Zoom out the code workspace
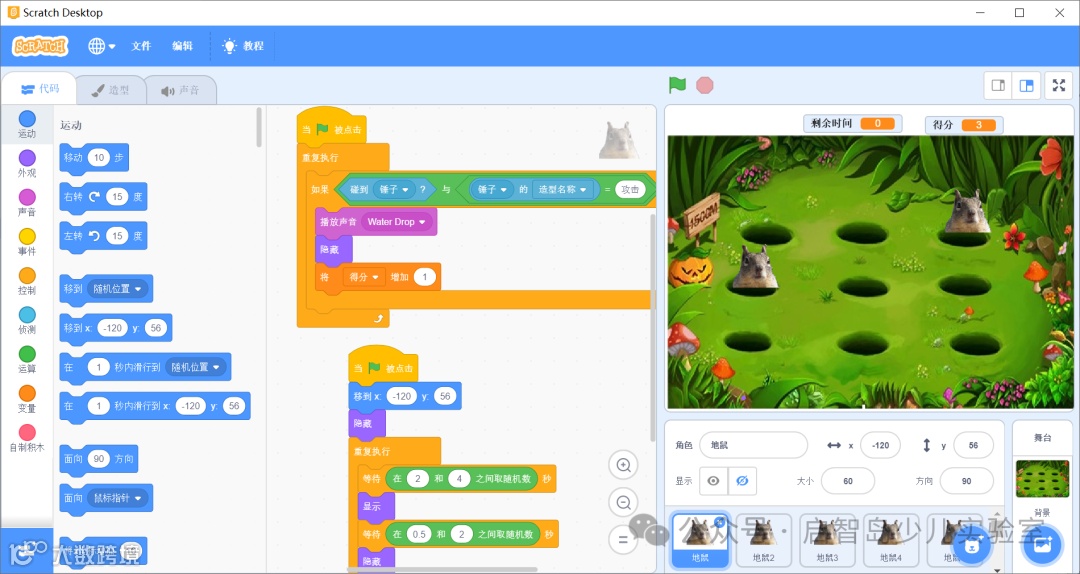1080x574 pixels. (624, 503)
